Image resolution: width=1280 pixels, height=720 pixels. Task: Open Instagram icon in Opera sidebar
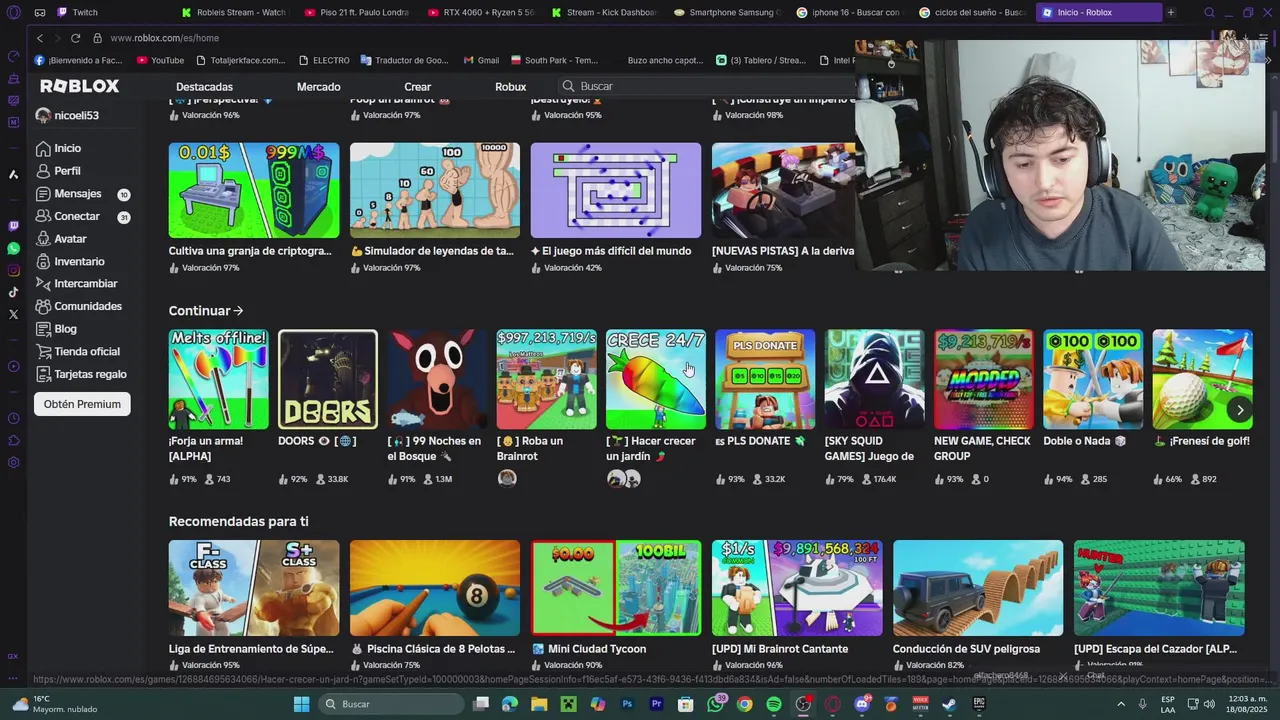point(13,270)
